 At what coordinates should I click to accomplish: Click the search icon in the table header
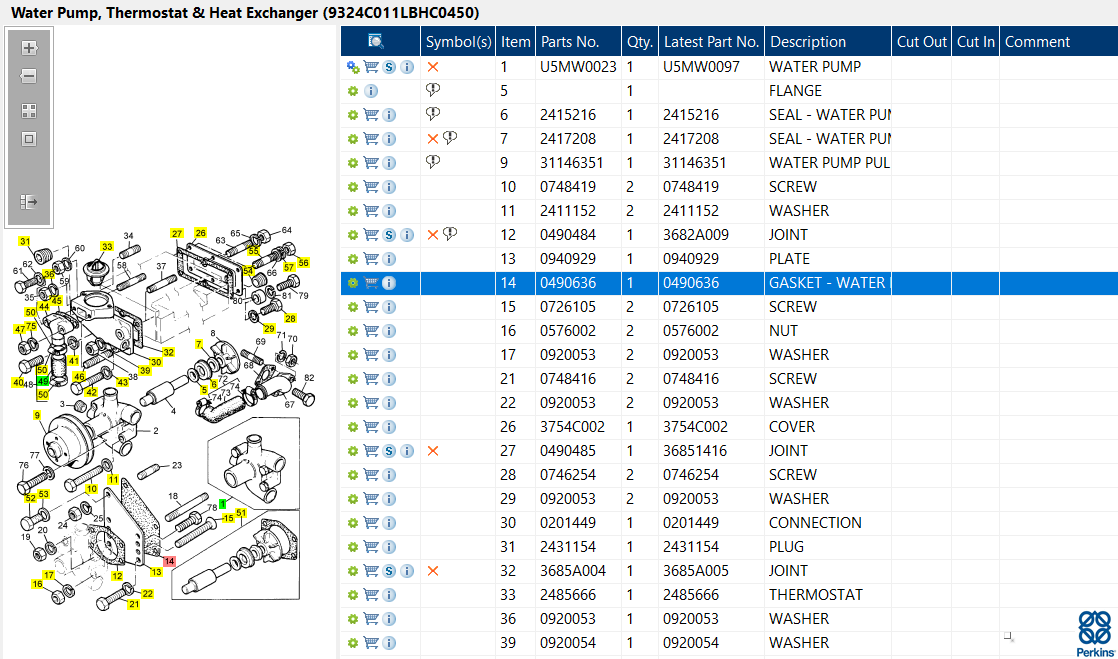[376, 41]
